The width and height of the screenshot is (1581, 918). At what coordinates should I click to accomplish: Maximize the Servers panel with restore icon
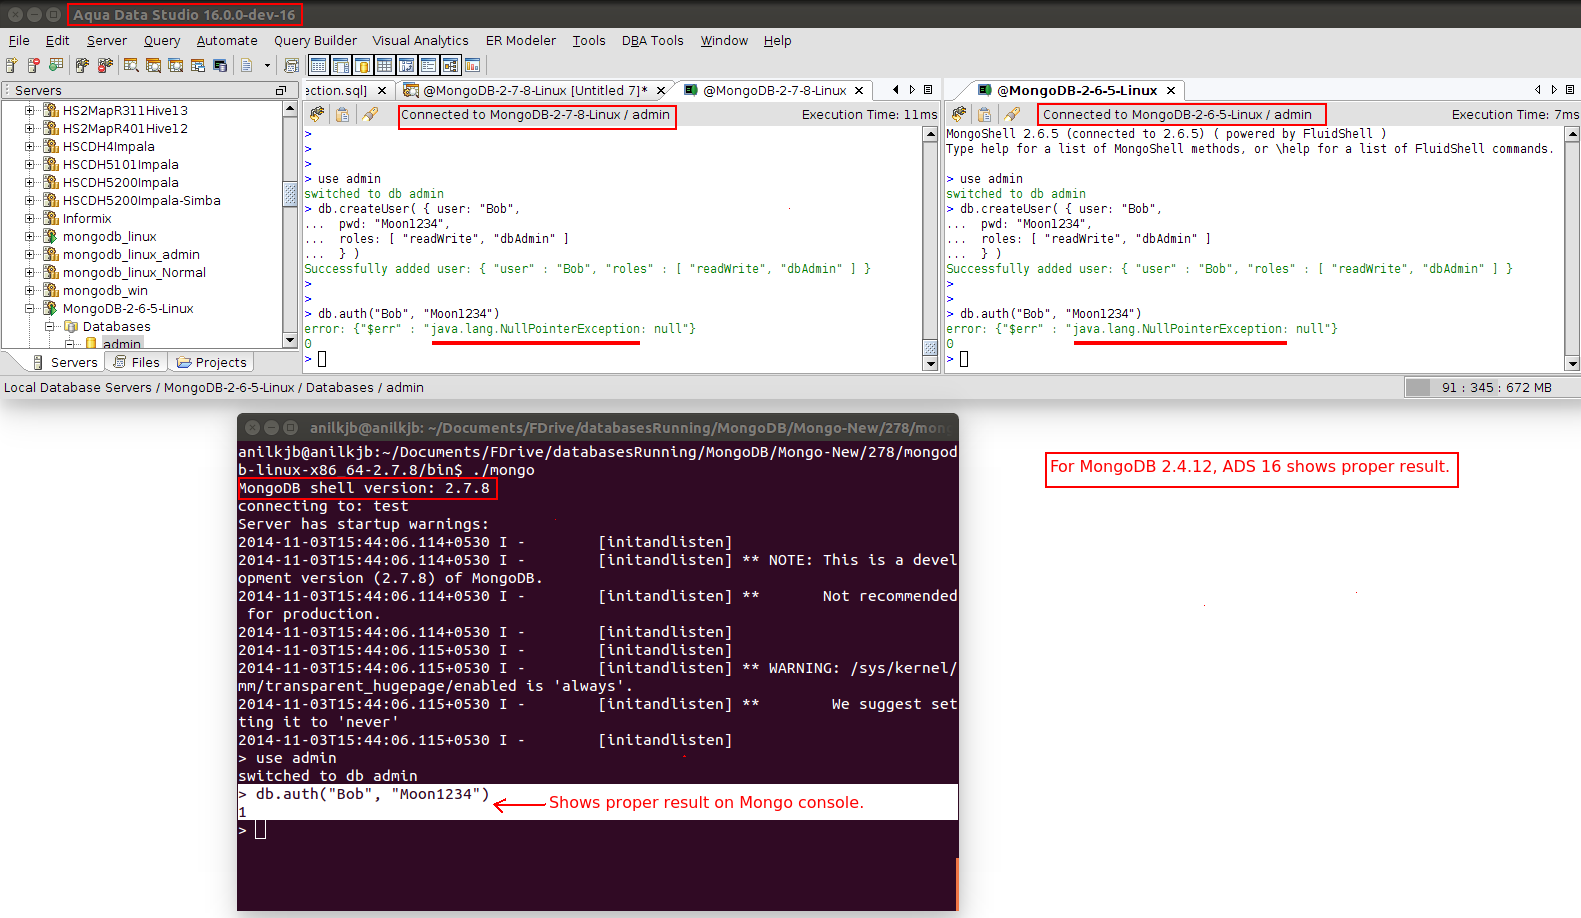click(281, 91)
